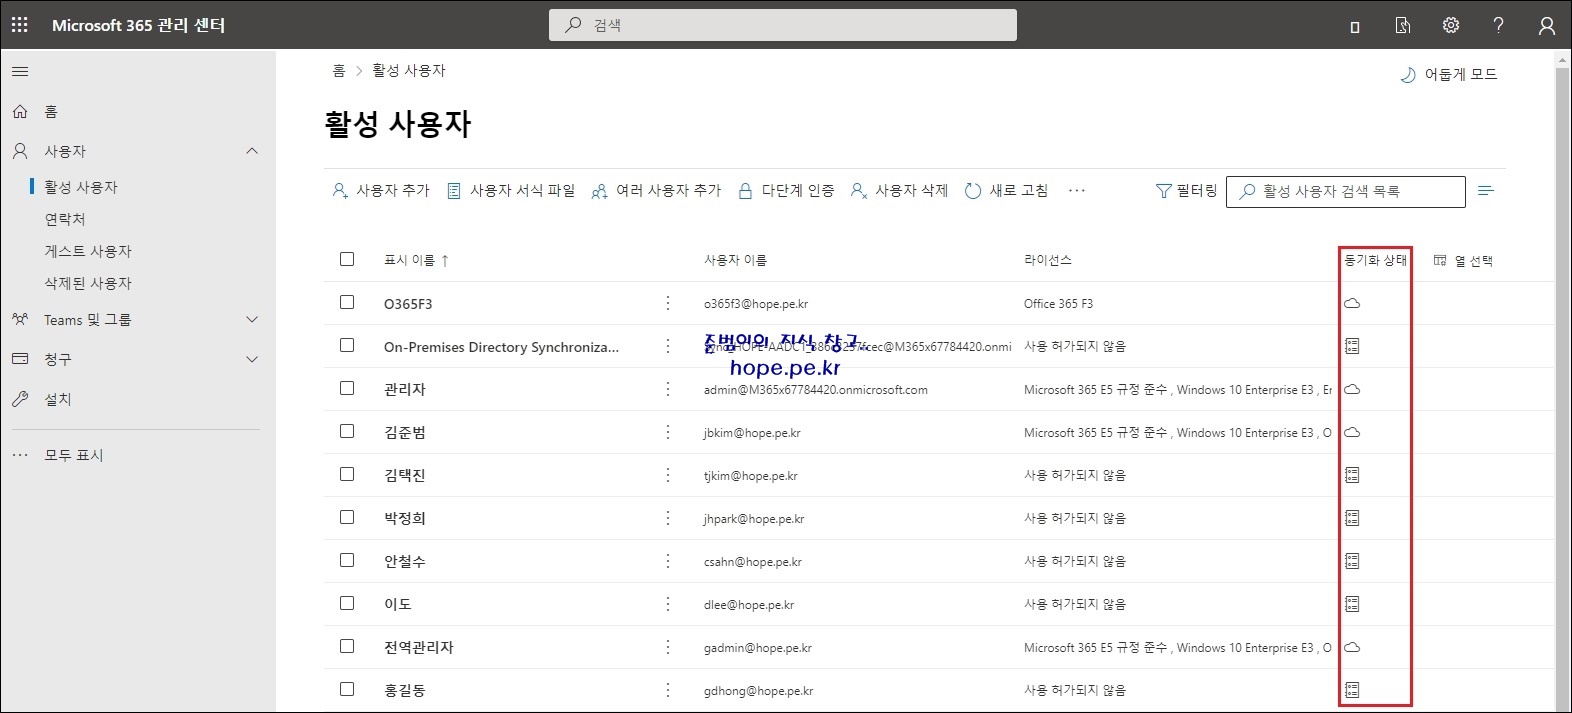Open the more actions menu for 홍길동

[668, 690]
